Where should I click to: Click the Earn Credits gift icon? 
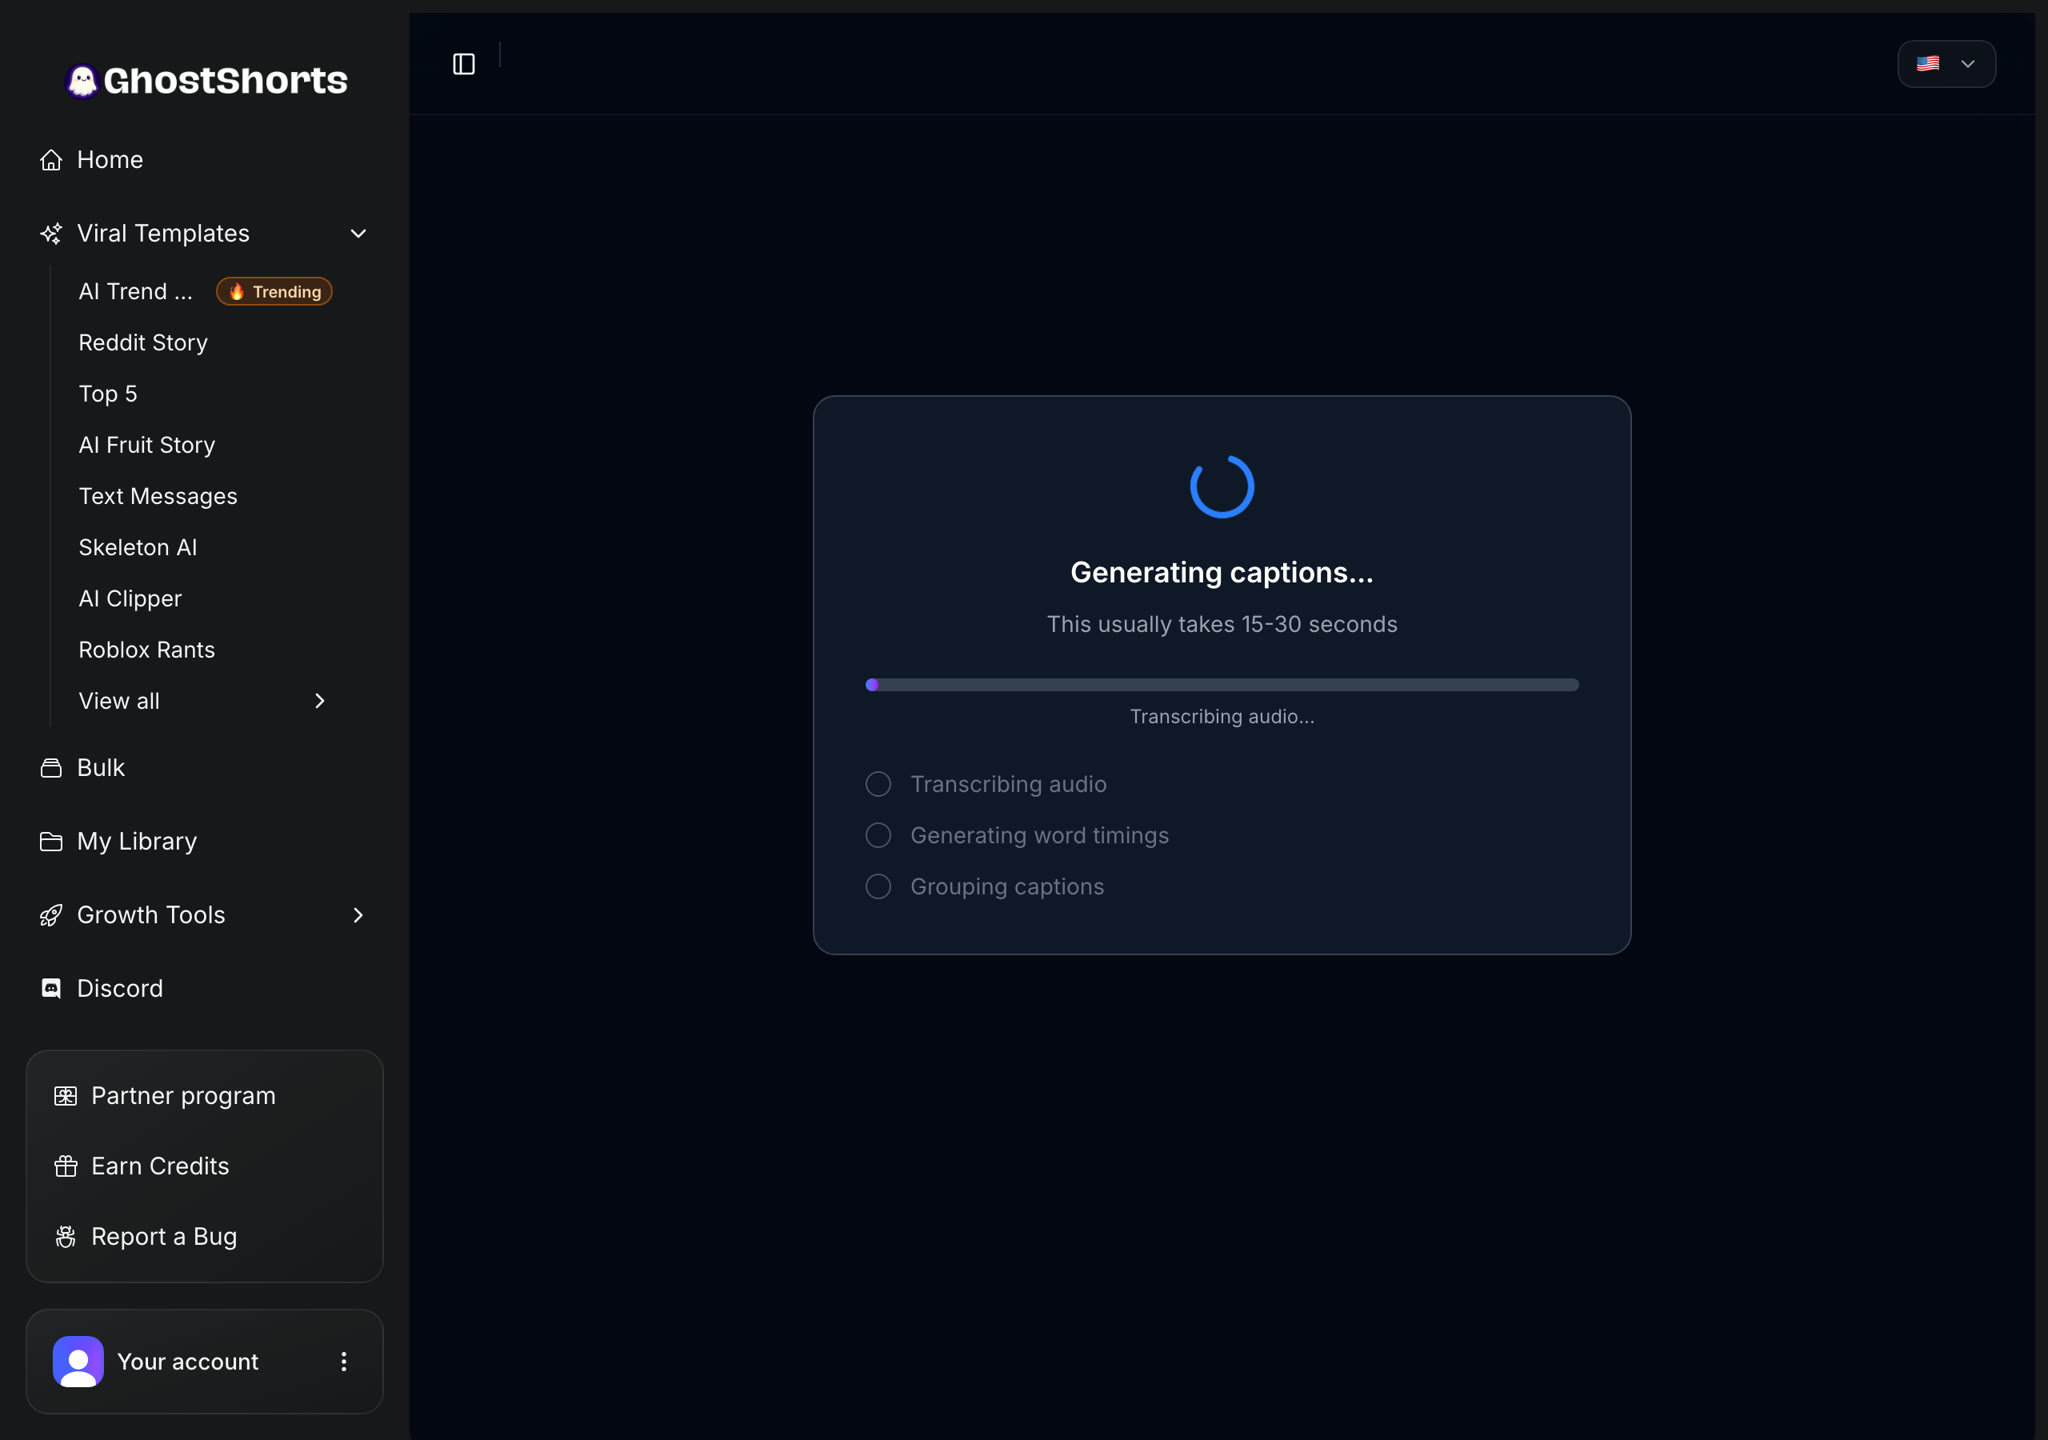coord(66,1166)
